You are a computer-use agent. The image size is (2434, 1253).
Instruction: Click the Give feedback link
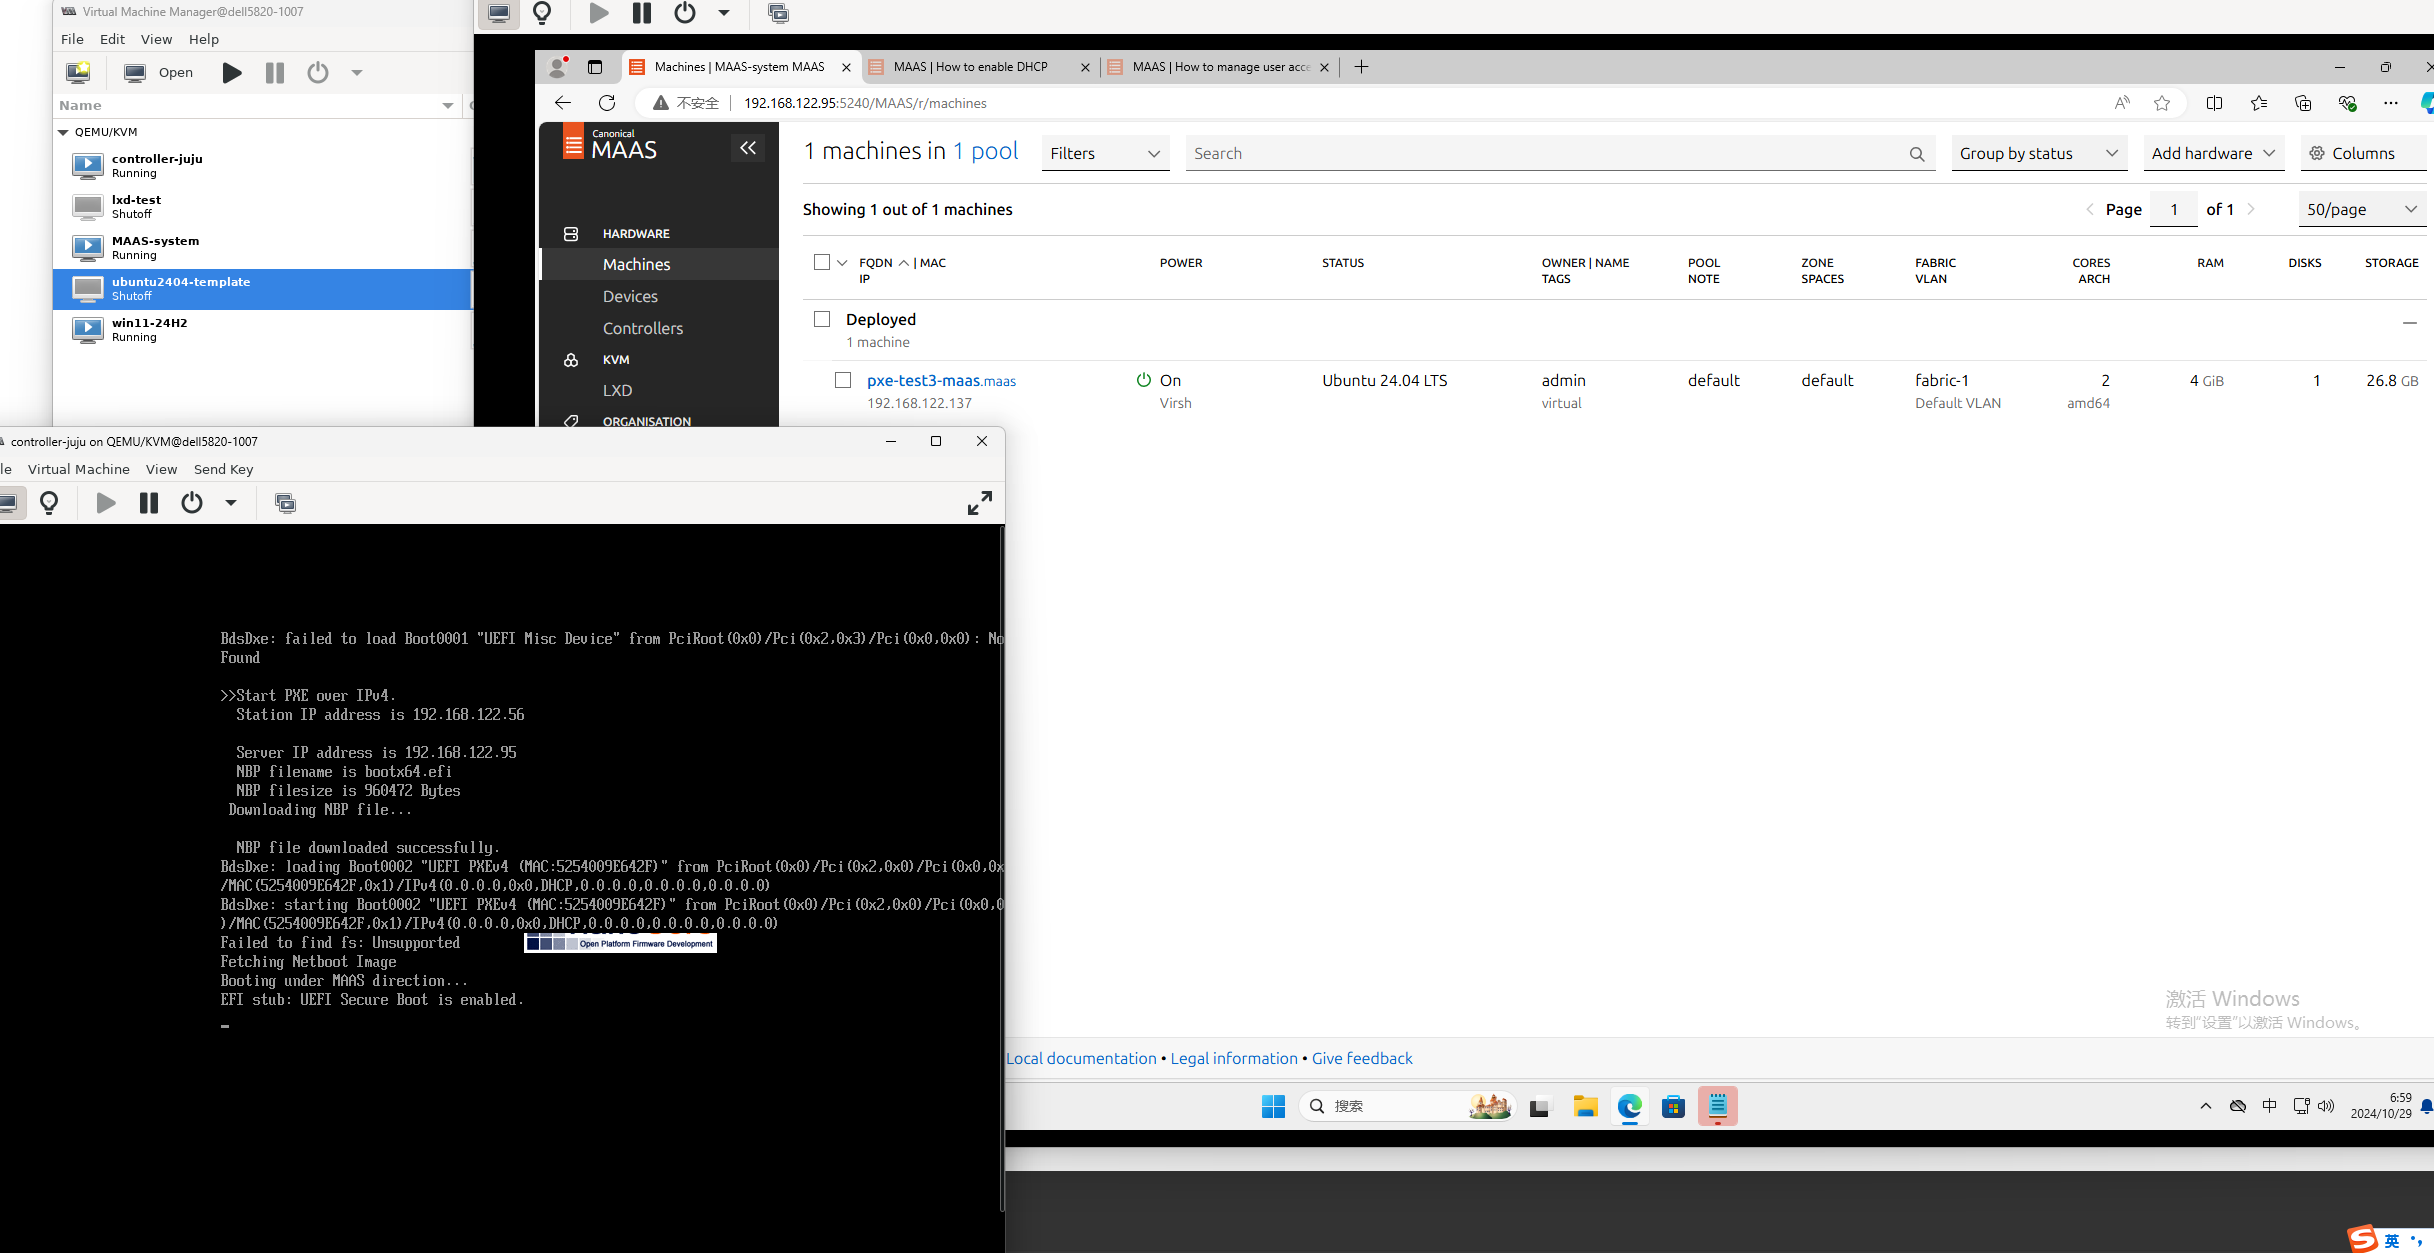tap(1361, 1058)
